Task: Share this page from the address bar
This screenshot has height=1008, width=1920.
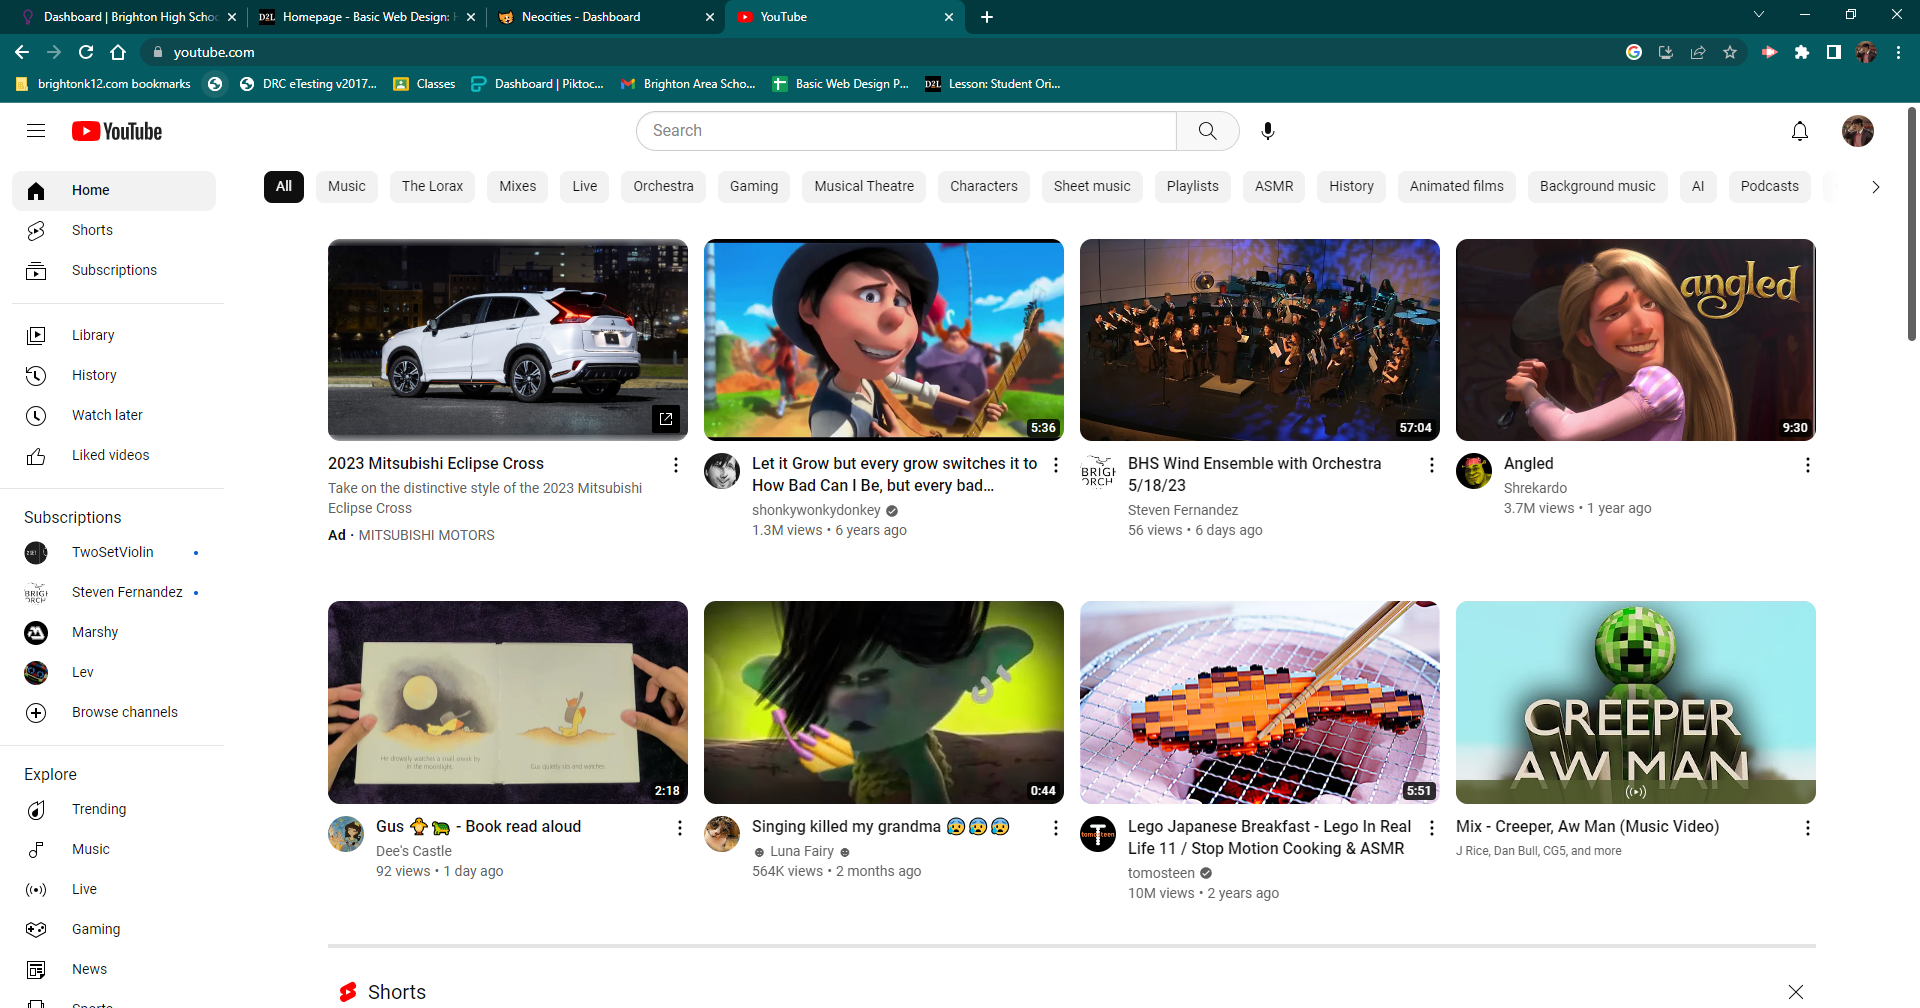Action: click(1698, 52)
